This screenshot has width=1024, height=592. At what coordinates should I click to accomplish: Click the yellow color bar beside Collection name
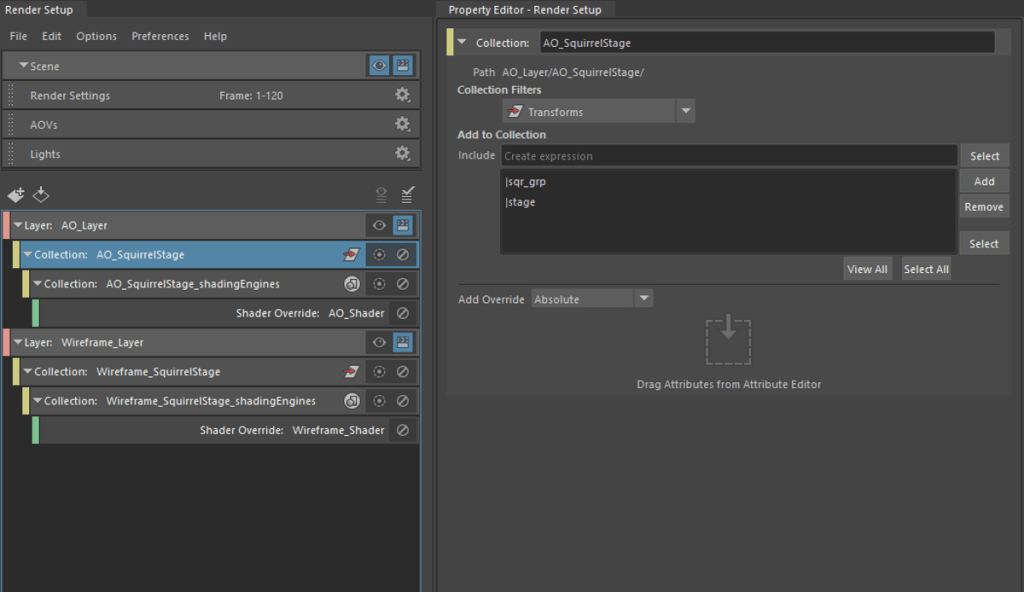[450, 43]
